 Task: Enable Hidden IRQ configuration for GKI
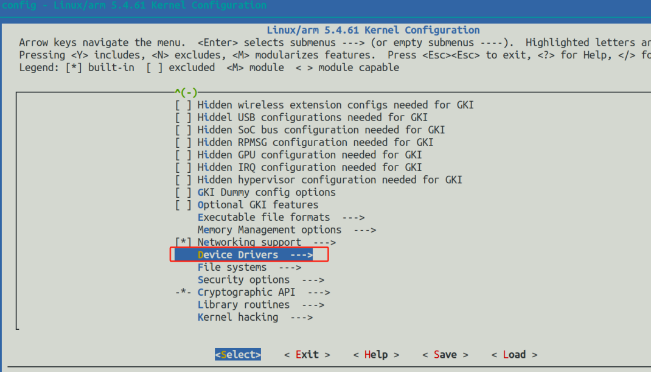pyautogui.click(x=183, y=167)
